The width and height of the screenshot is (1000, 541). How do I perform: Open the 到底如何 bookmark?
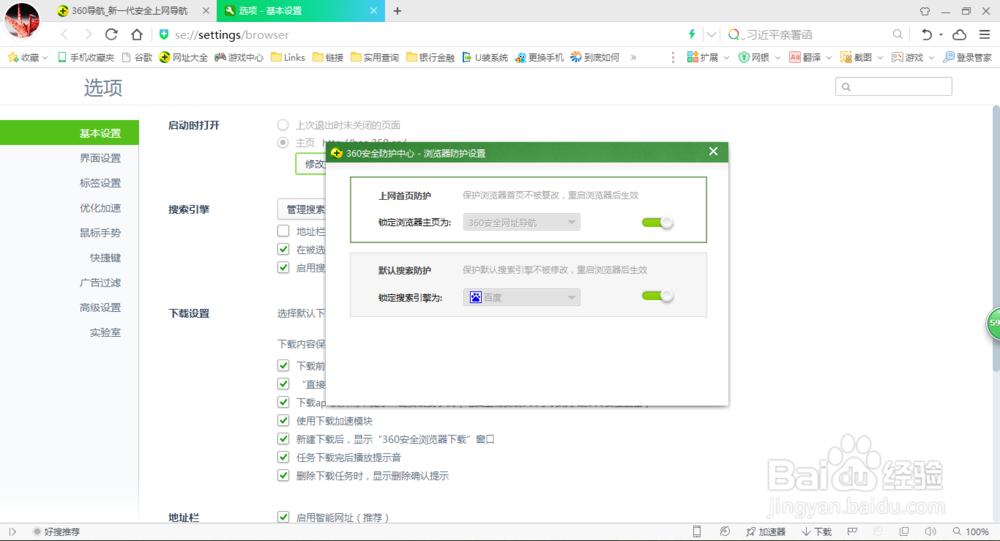pyautogui.click(x=594, y=57)
